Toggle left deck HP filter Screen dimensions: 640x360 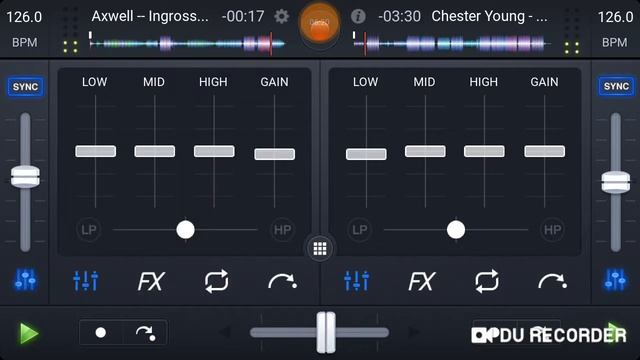[282, 230]
